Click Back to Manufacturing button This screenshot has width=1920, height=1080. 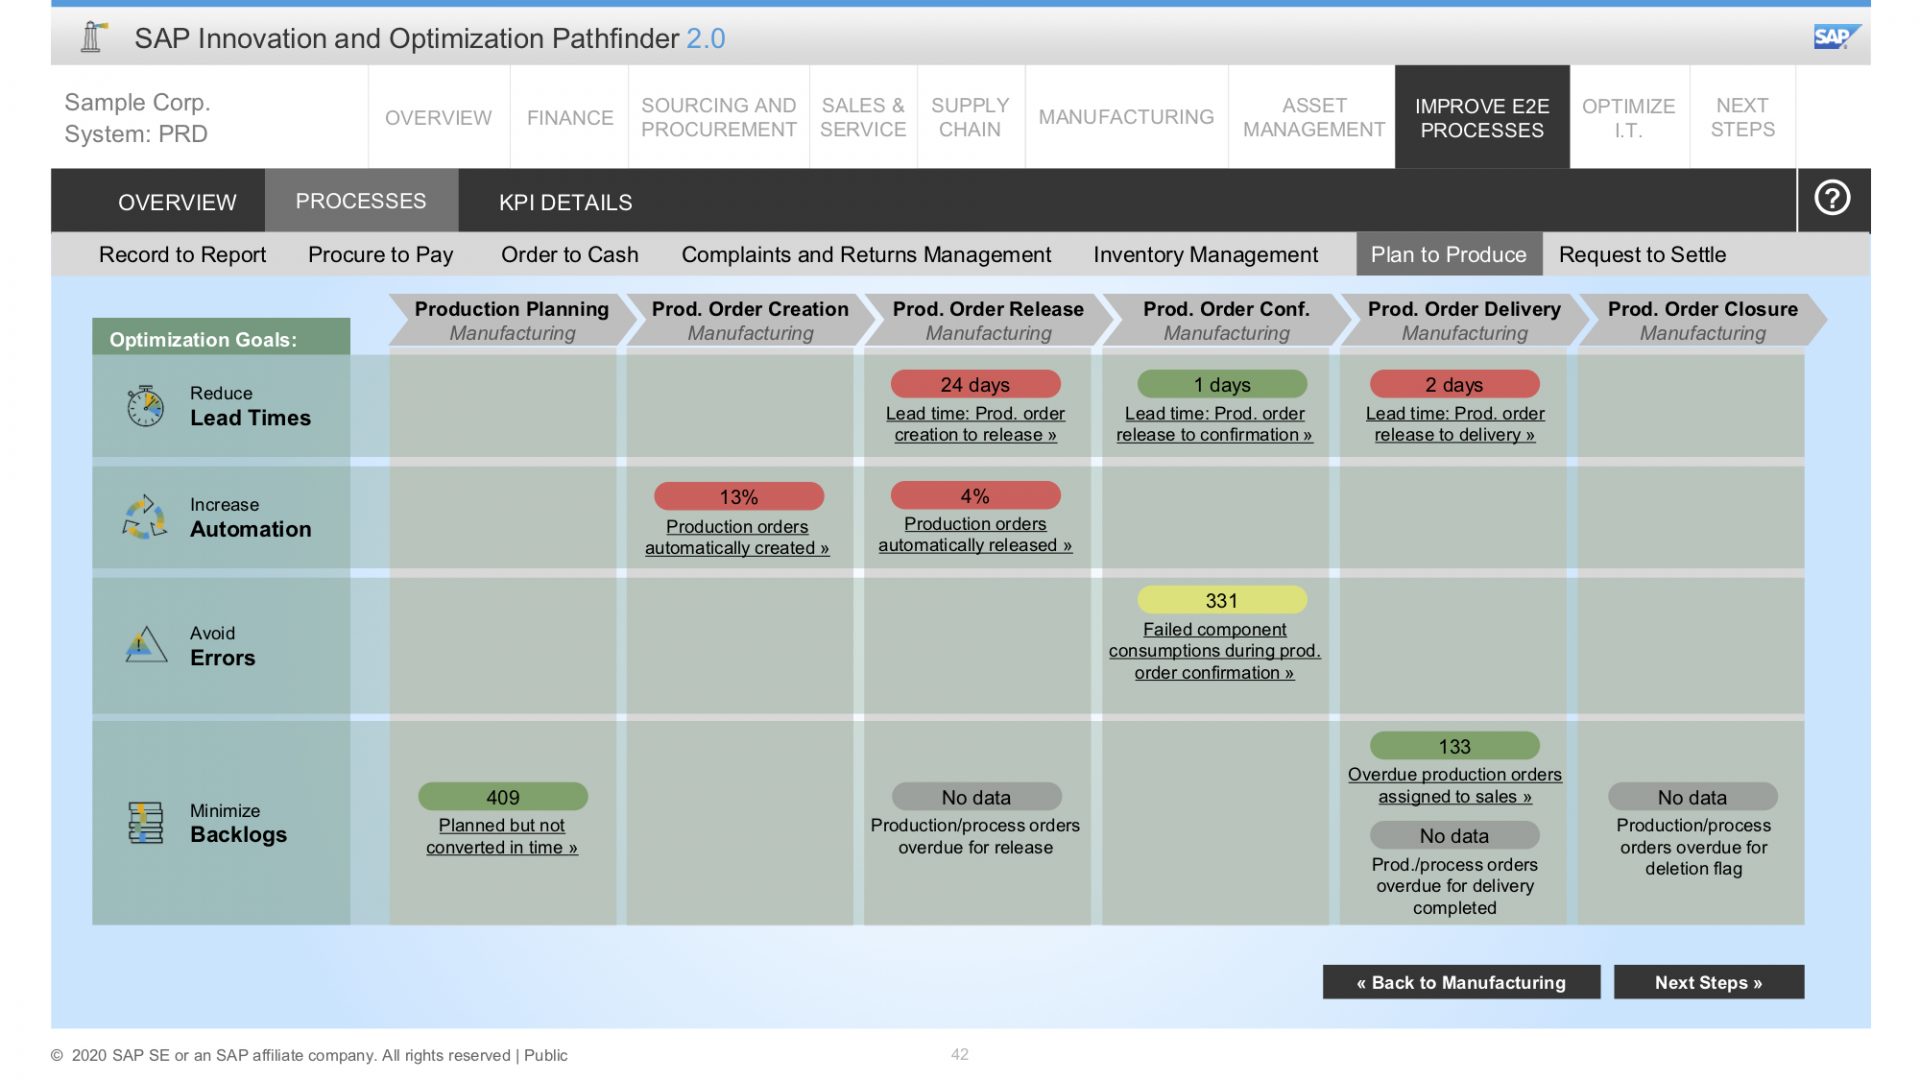tap(1461, 982)
